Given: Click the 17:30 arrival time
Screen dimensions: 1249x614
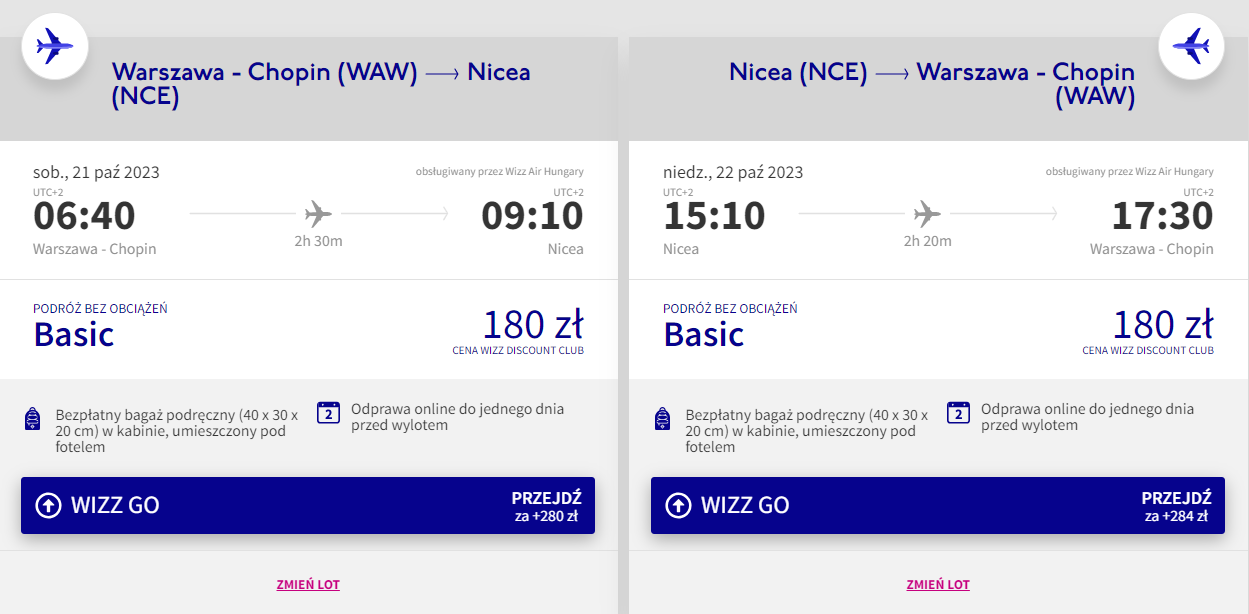Looking at the screenshot, I should 1162,216.
